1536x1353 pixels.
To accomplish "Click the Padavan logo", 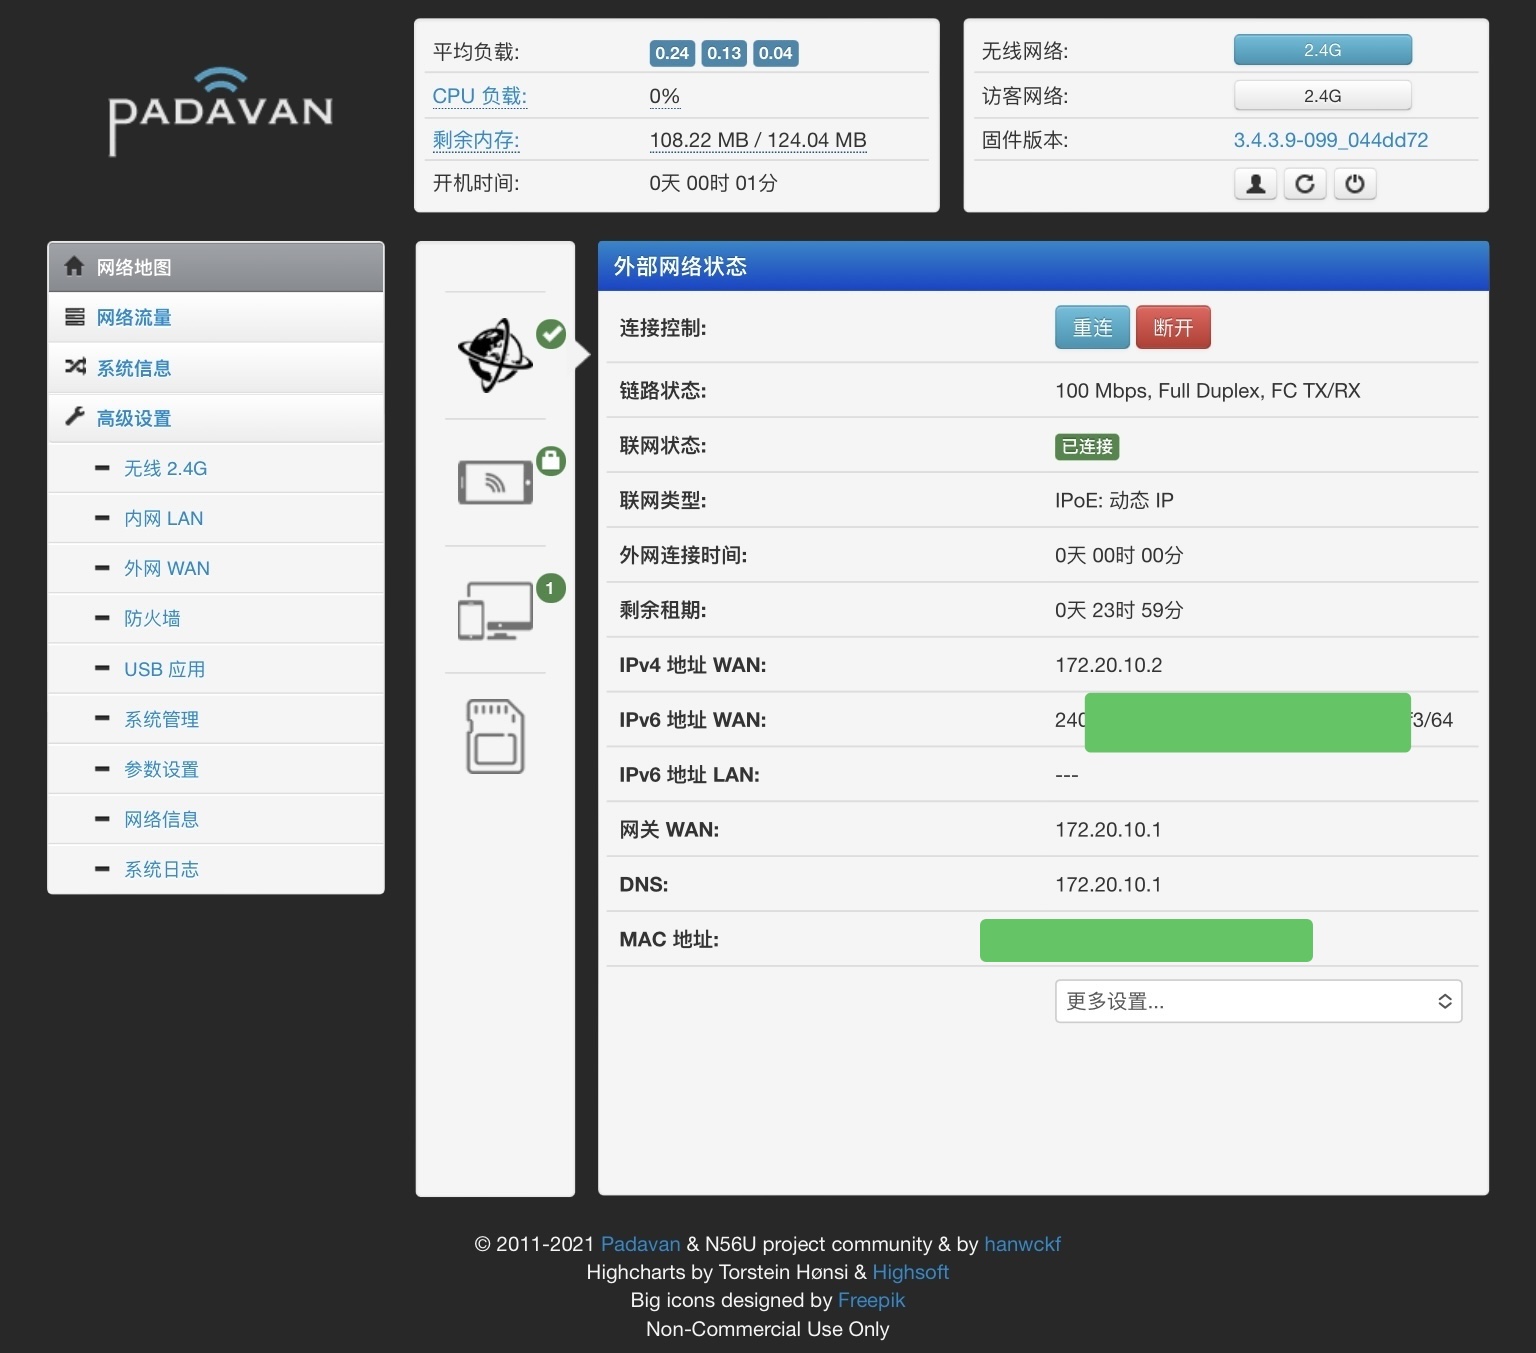I will click(220, 110).
